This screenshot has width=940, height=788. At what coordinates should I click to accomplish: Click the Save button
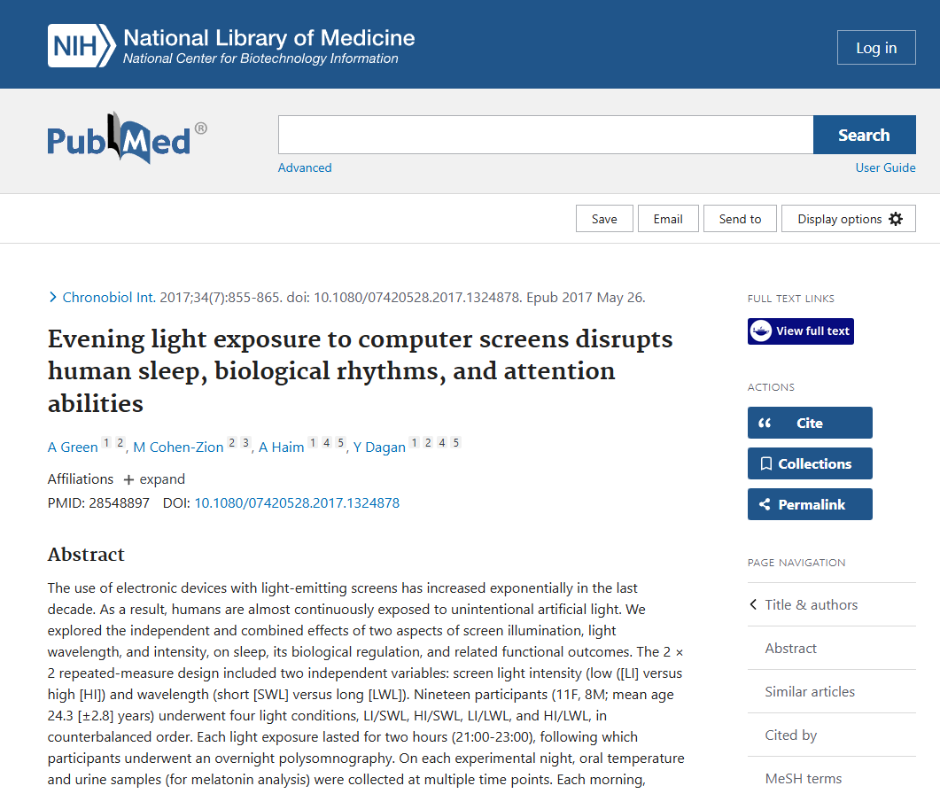point(604,219)
